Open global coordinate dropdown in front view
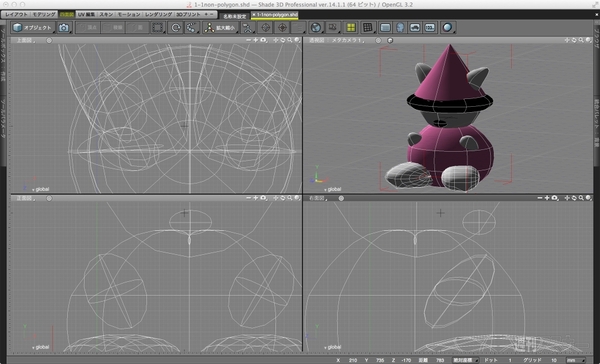This screenshot has height=364, width=600. point(40,348)
